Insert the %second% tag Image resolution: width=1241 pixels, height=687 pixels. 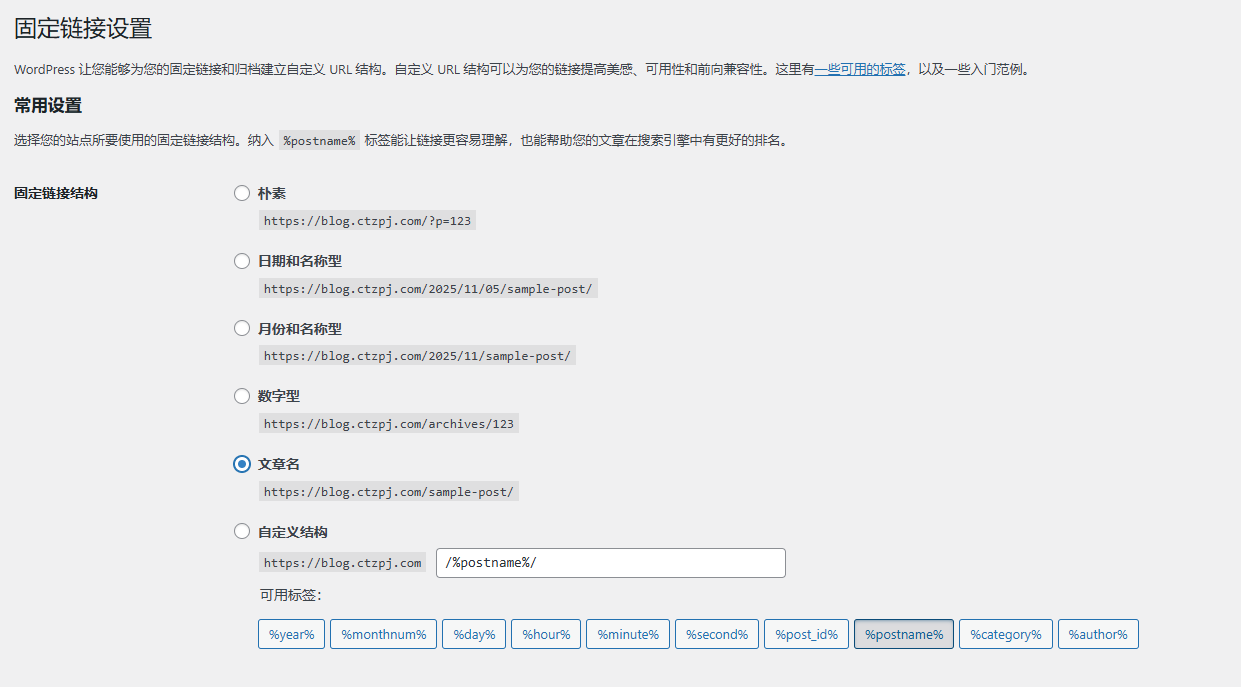[x=717, y=635]
